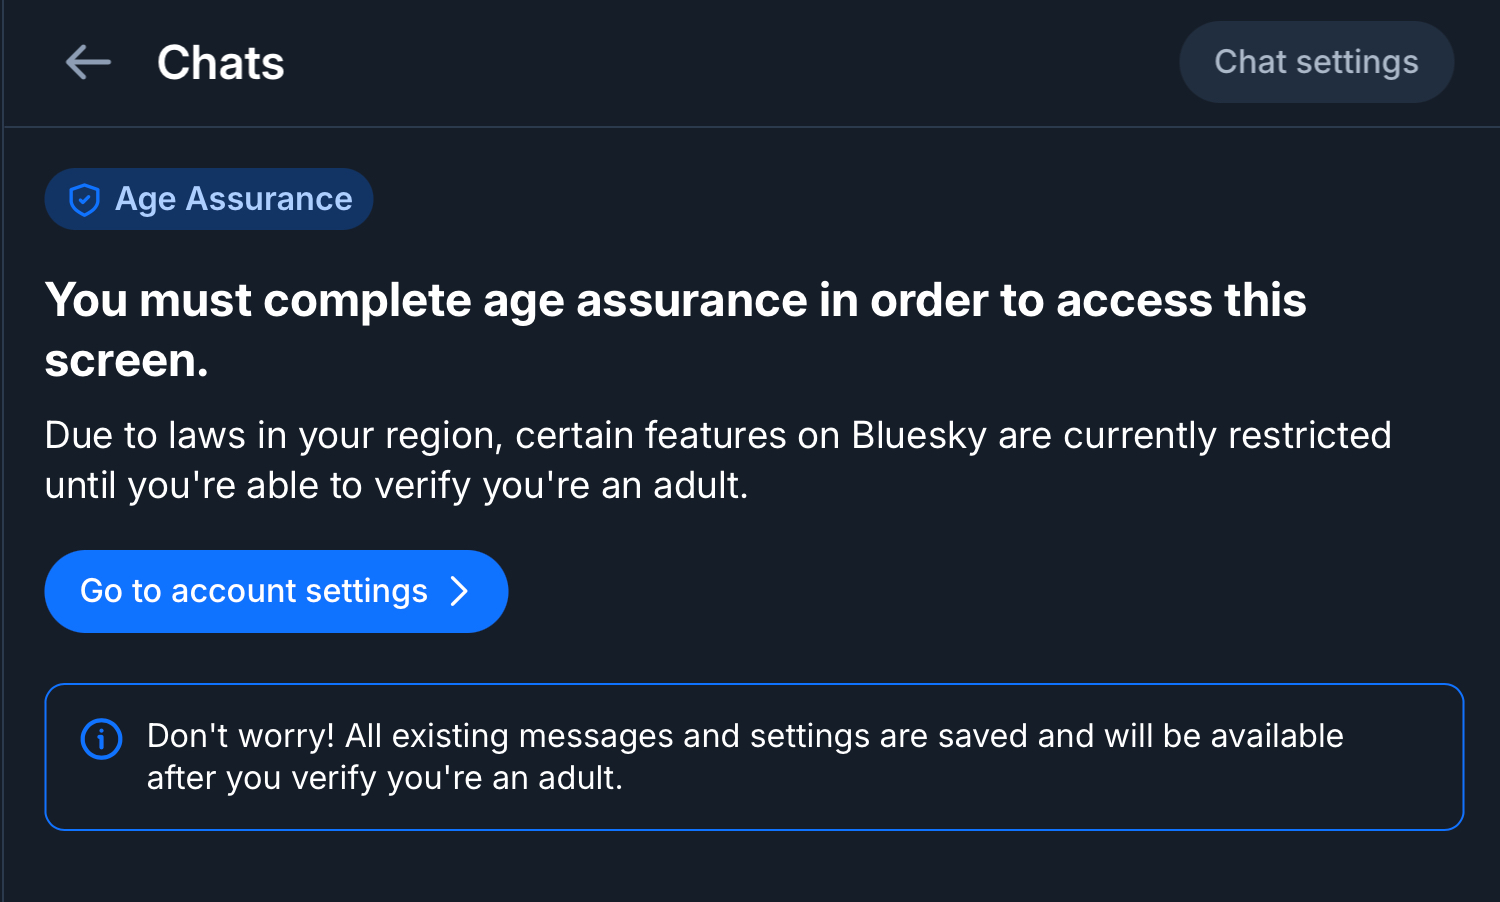Screen dimensions: 1500x902
Task: Click the 'You must complete age assurance' heading
Action: [x=675, y=301]
